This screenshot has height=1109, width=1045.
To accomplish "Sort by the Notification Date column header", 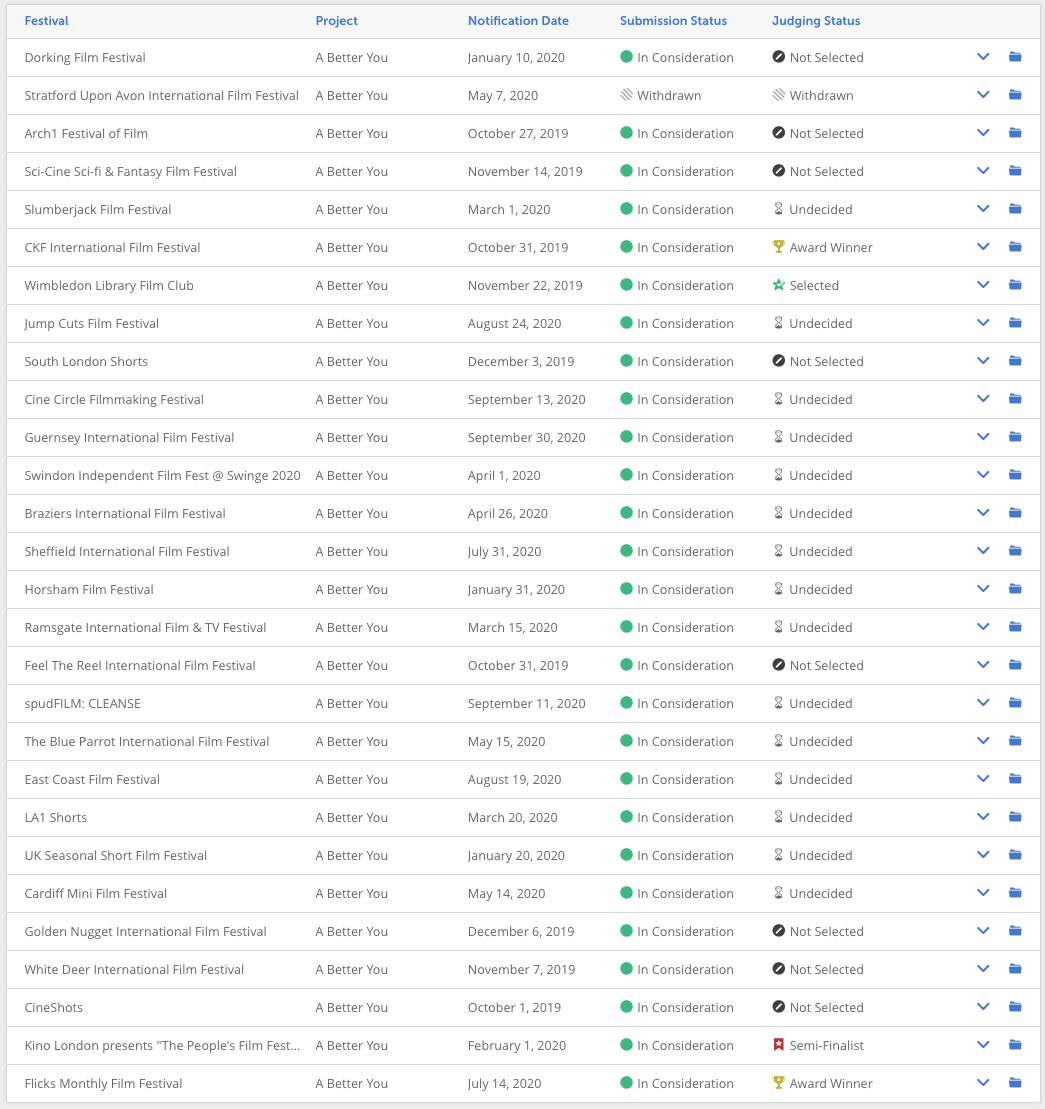I will 518,21.
